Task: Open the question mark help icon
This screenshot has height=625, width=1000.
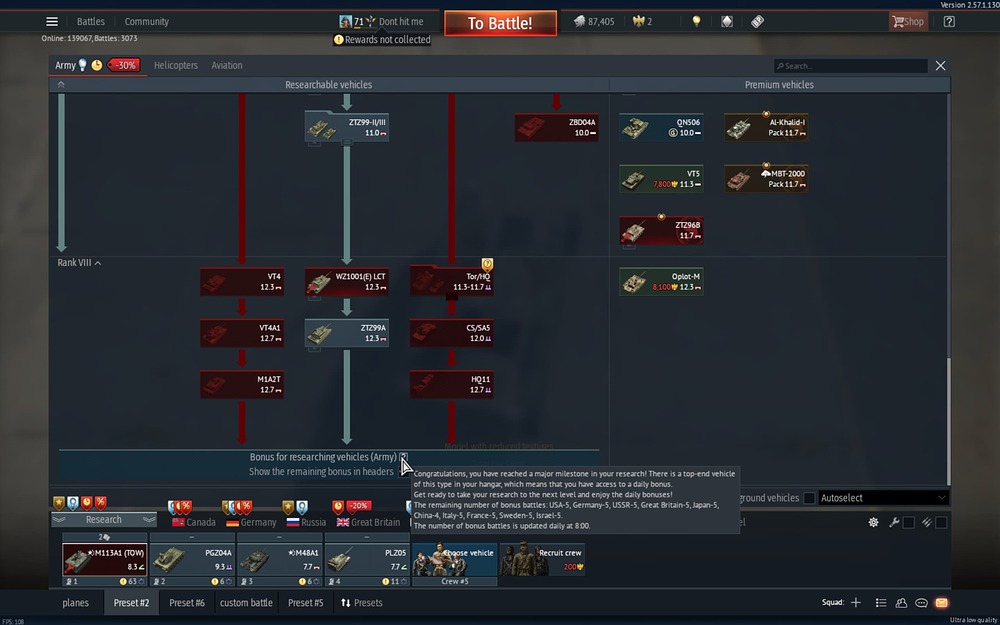Action: 949,22
